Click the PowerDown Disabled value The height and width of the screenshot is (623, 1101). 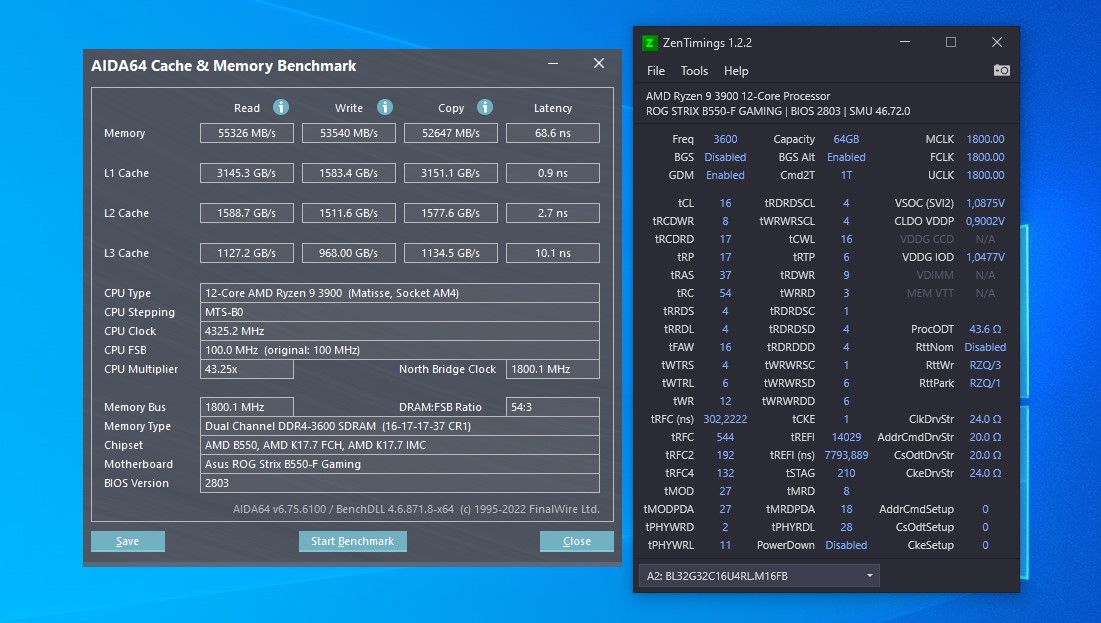(846, 545)
